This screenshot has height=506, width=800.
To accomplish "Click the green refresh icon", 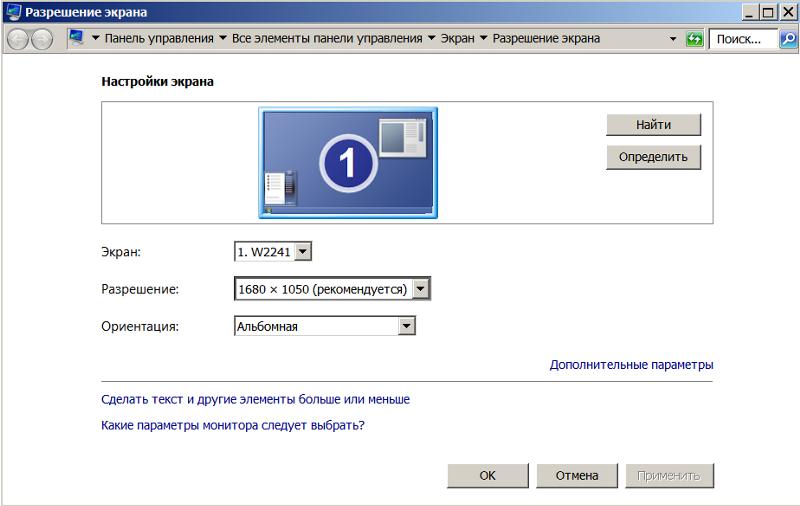I will tap(694, 39).
